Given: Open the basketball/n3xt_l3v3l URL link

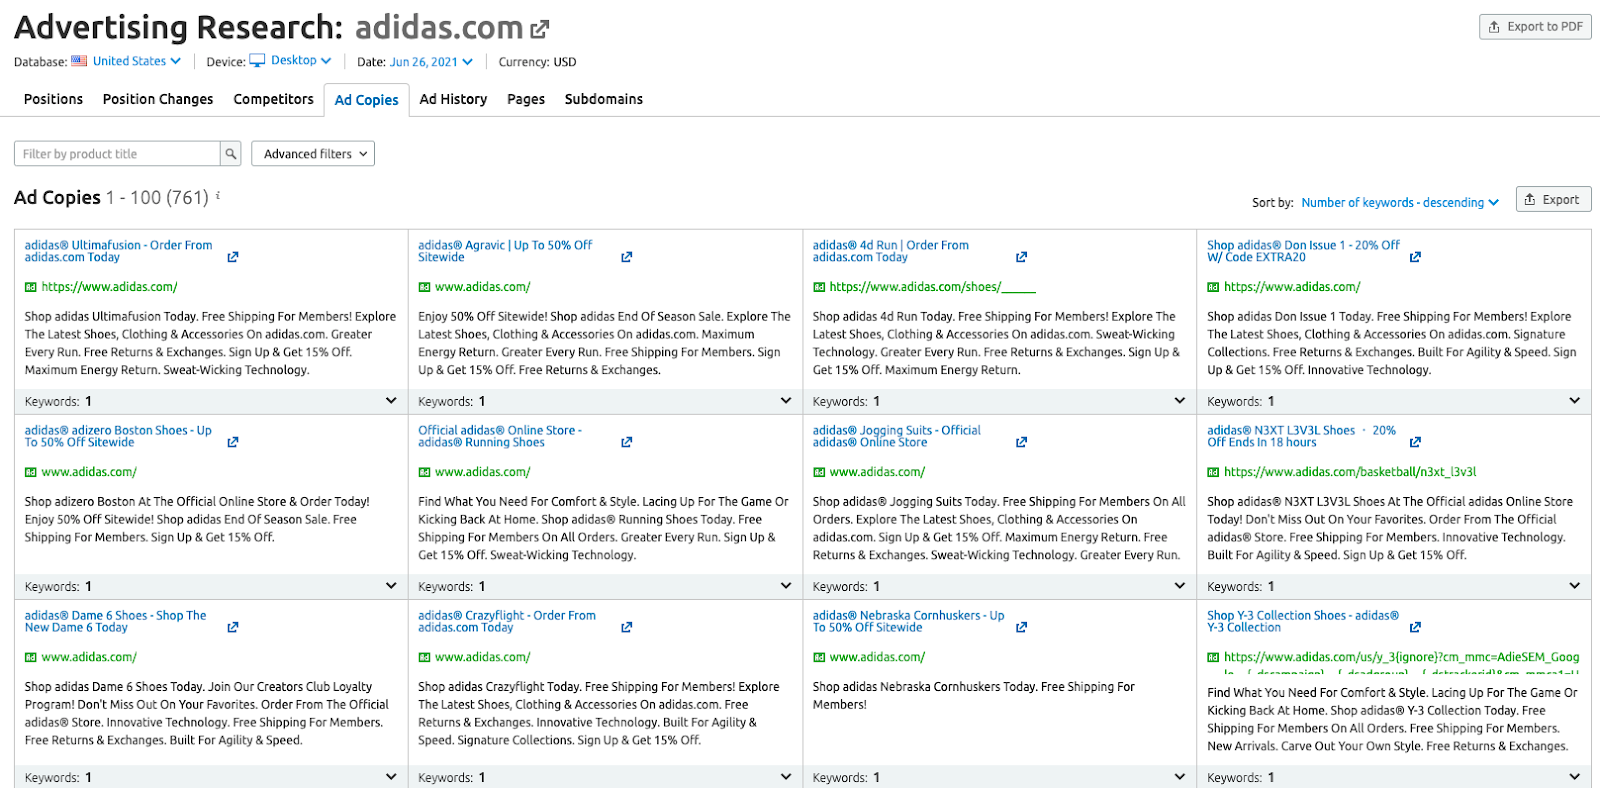Looking at the screenshot, I should coord(1350,472).
